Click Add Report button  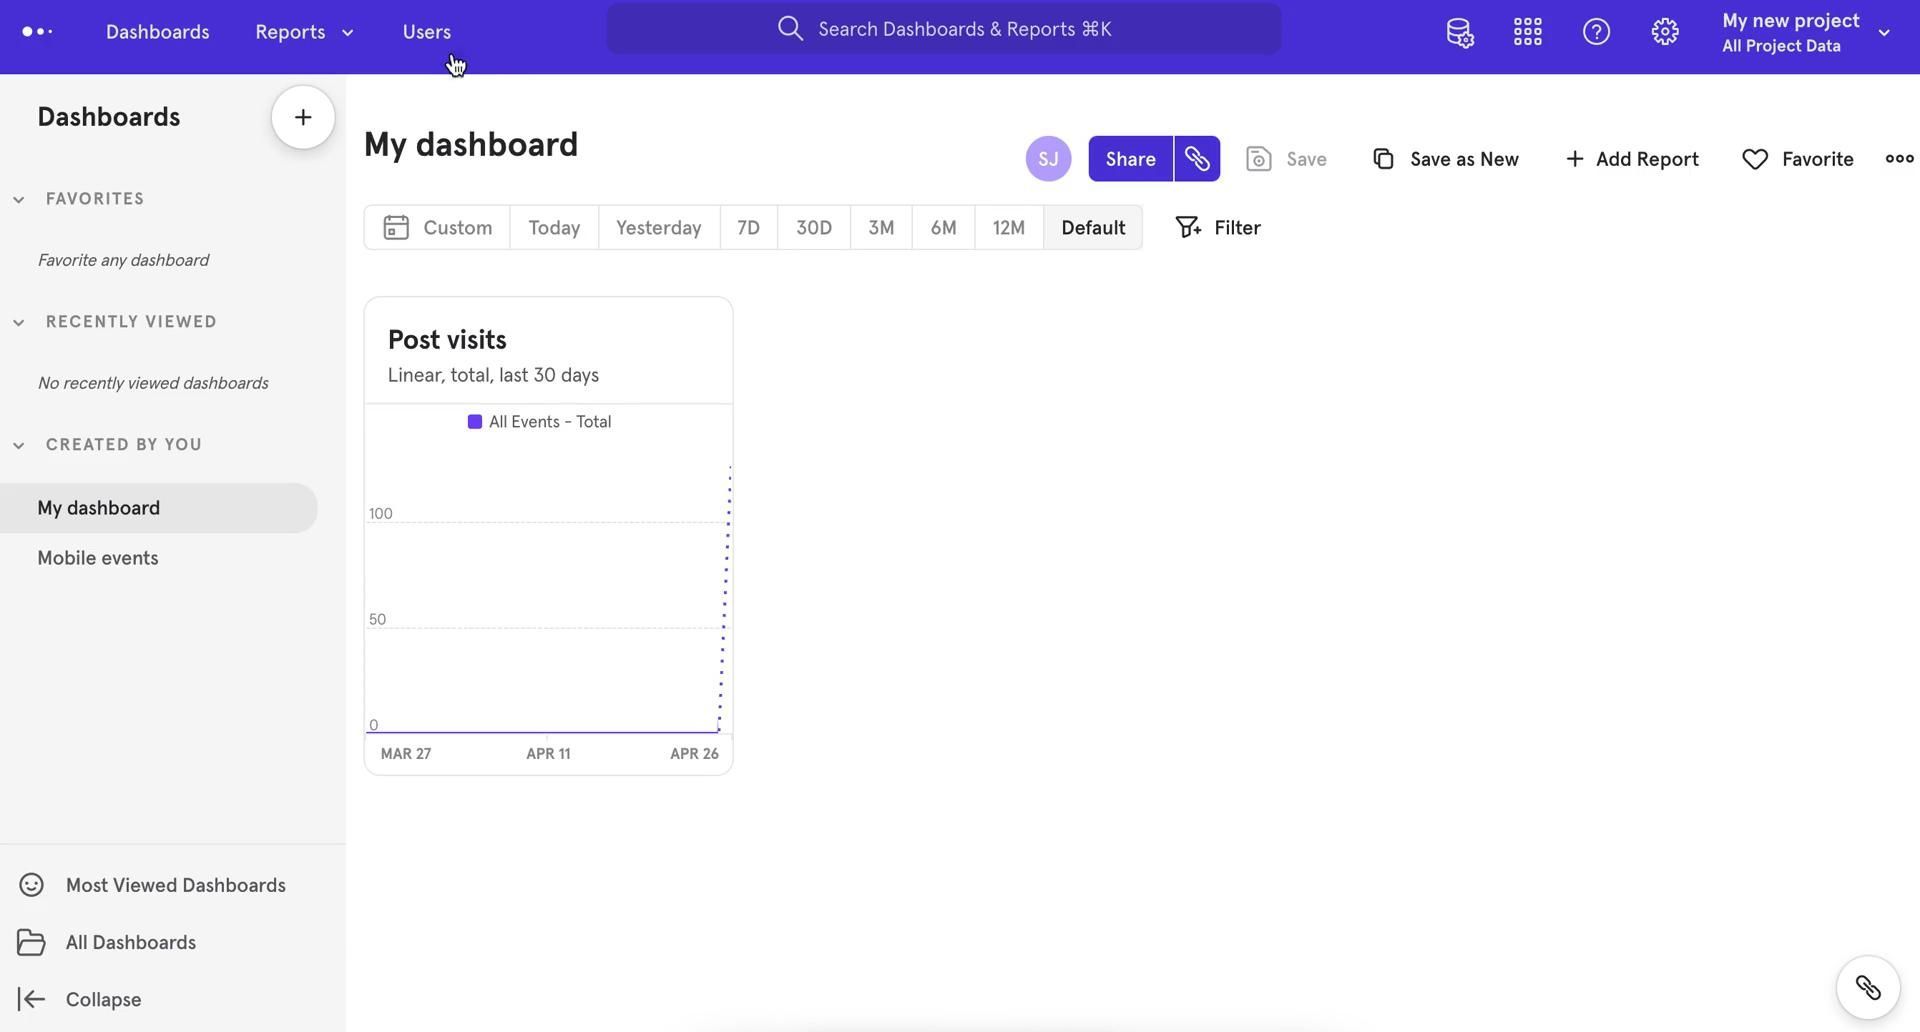tap(1631, 159)
